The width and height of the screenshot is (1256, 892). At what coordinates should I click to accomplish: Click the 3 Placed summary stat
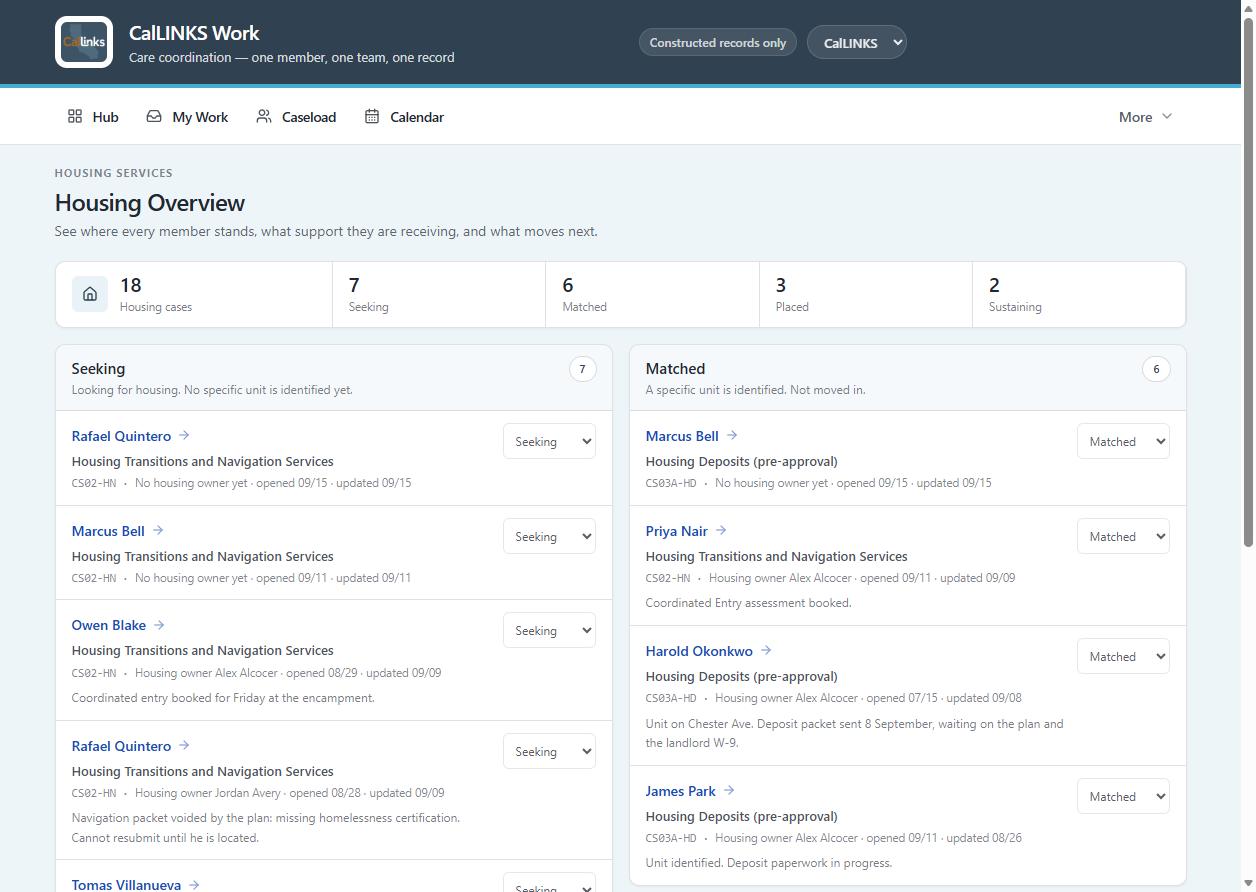[x=866, y=294]
